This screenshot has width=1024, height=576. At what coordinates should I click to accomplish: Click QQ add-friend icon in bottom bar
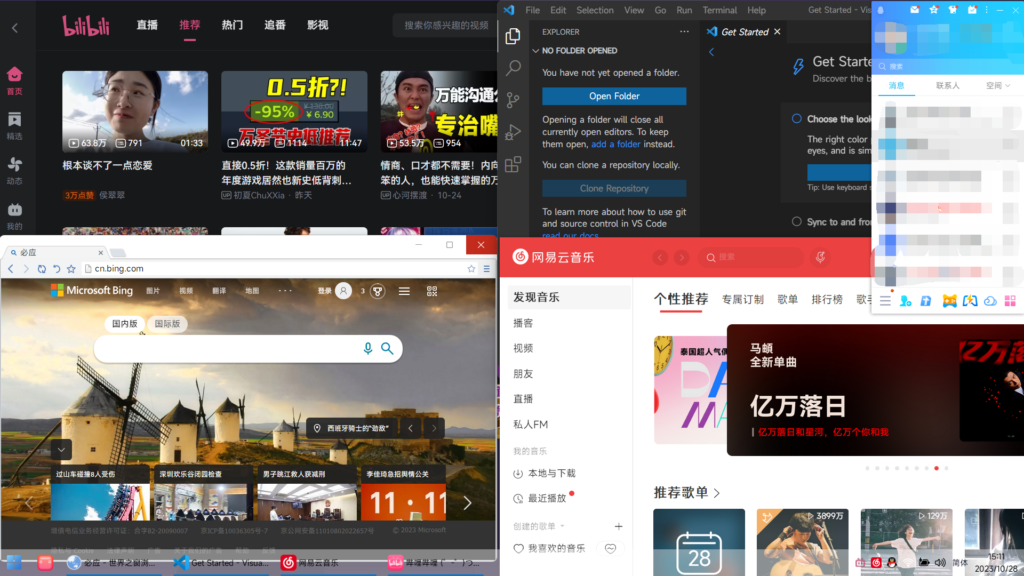pyautogui.click(x=905, y=300)
